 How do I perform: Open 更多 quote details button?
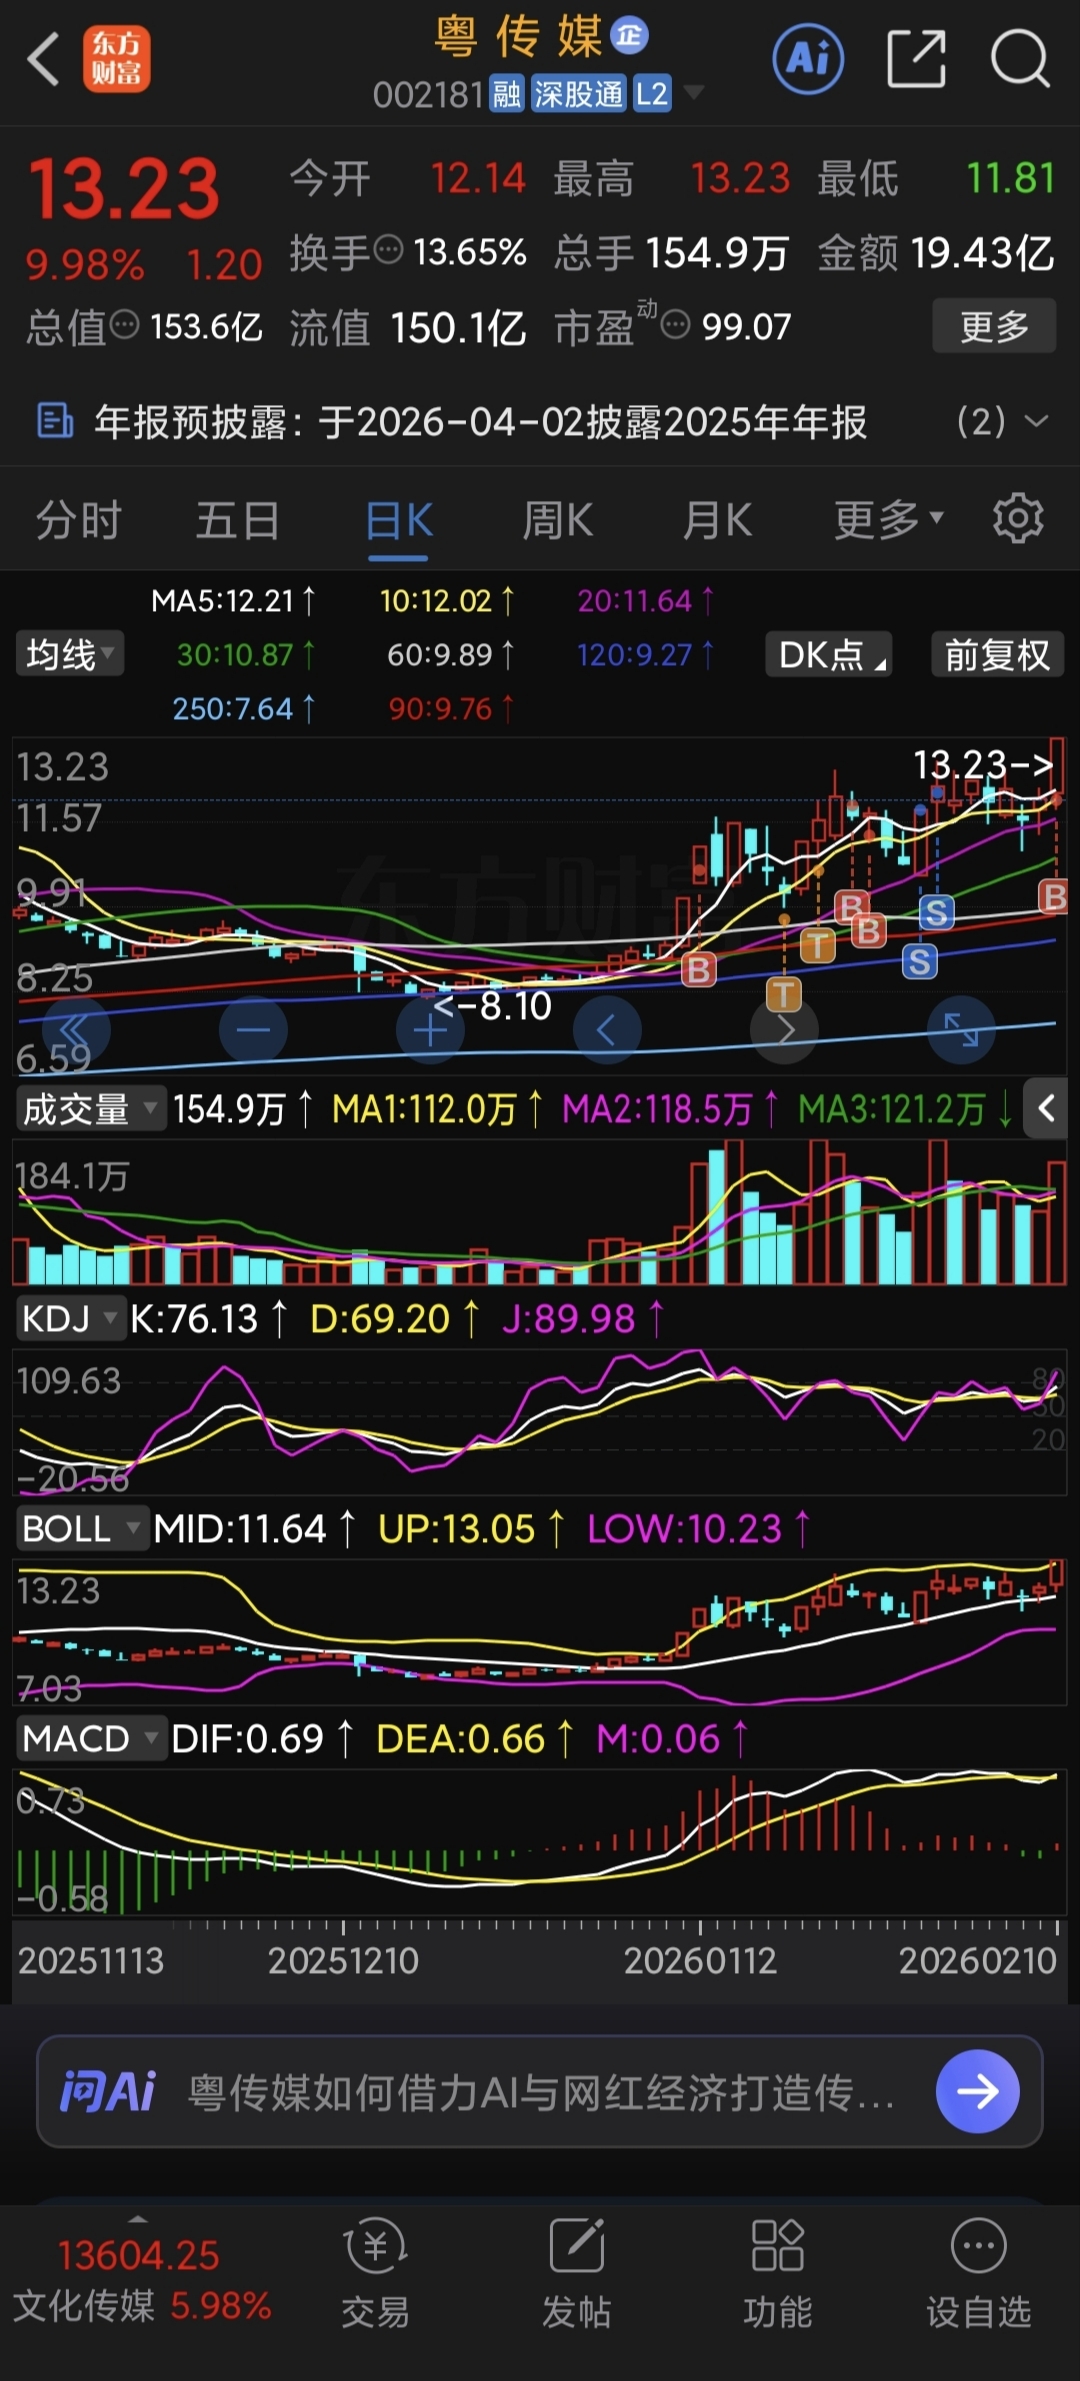click(994, 326)
